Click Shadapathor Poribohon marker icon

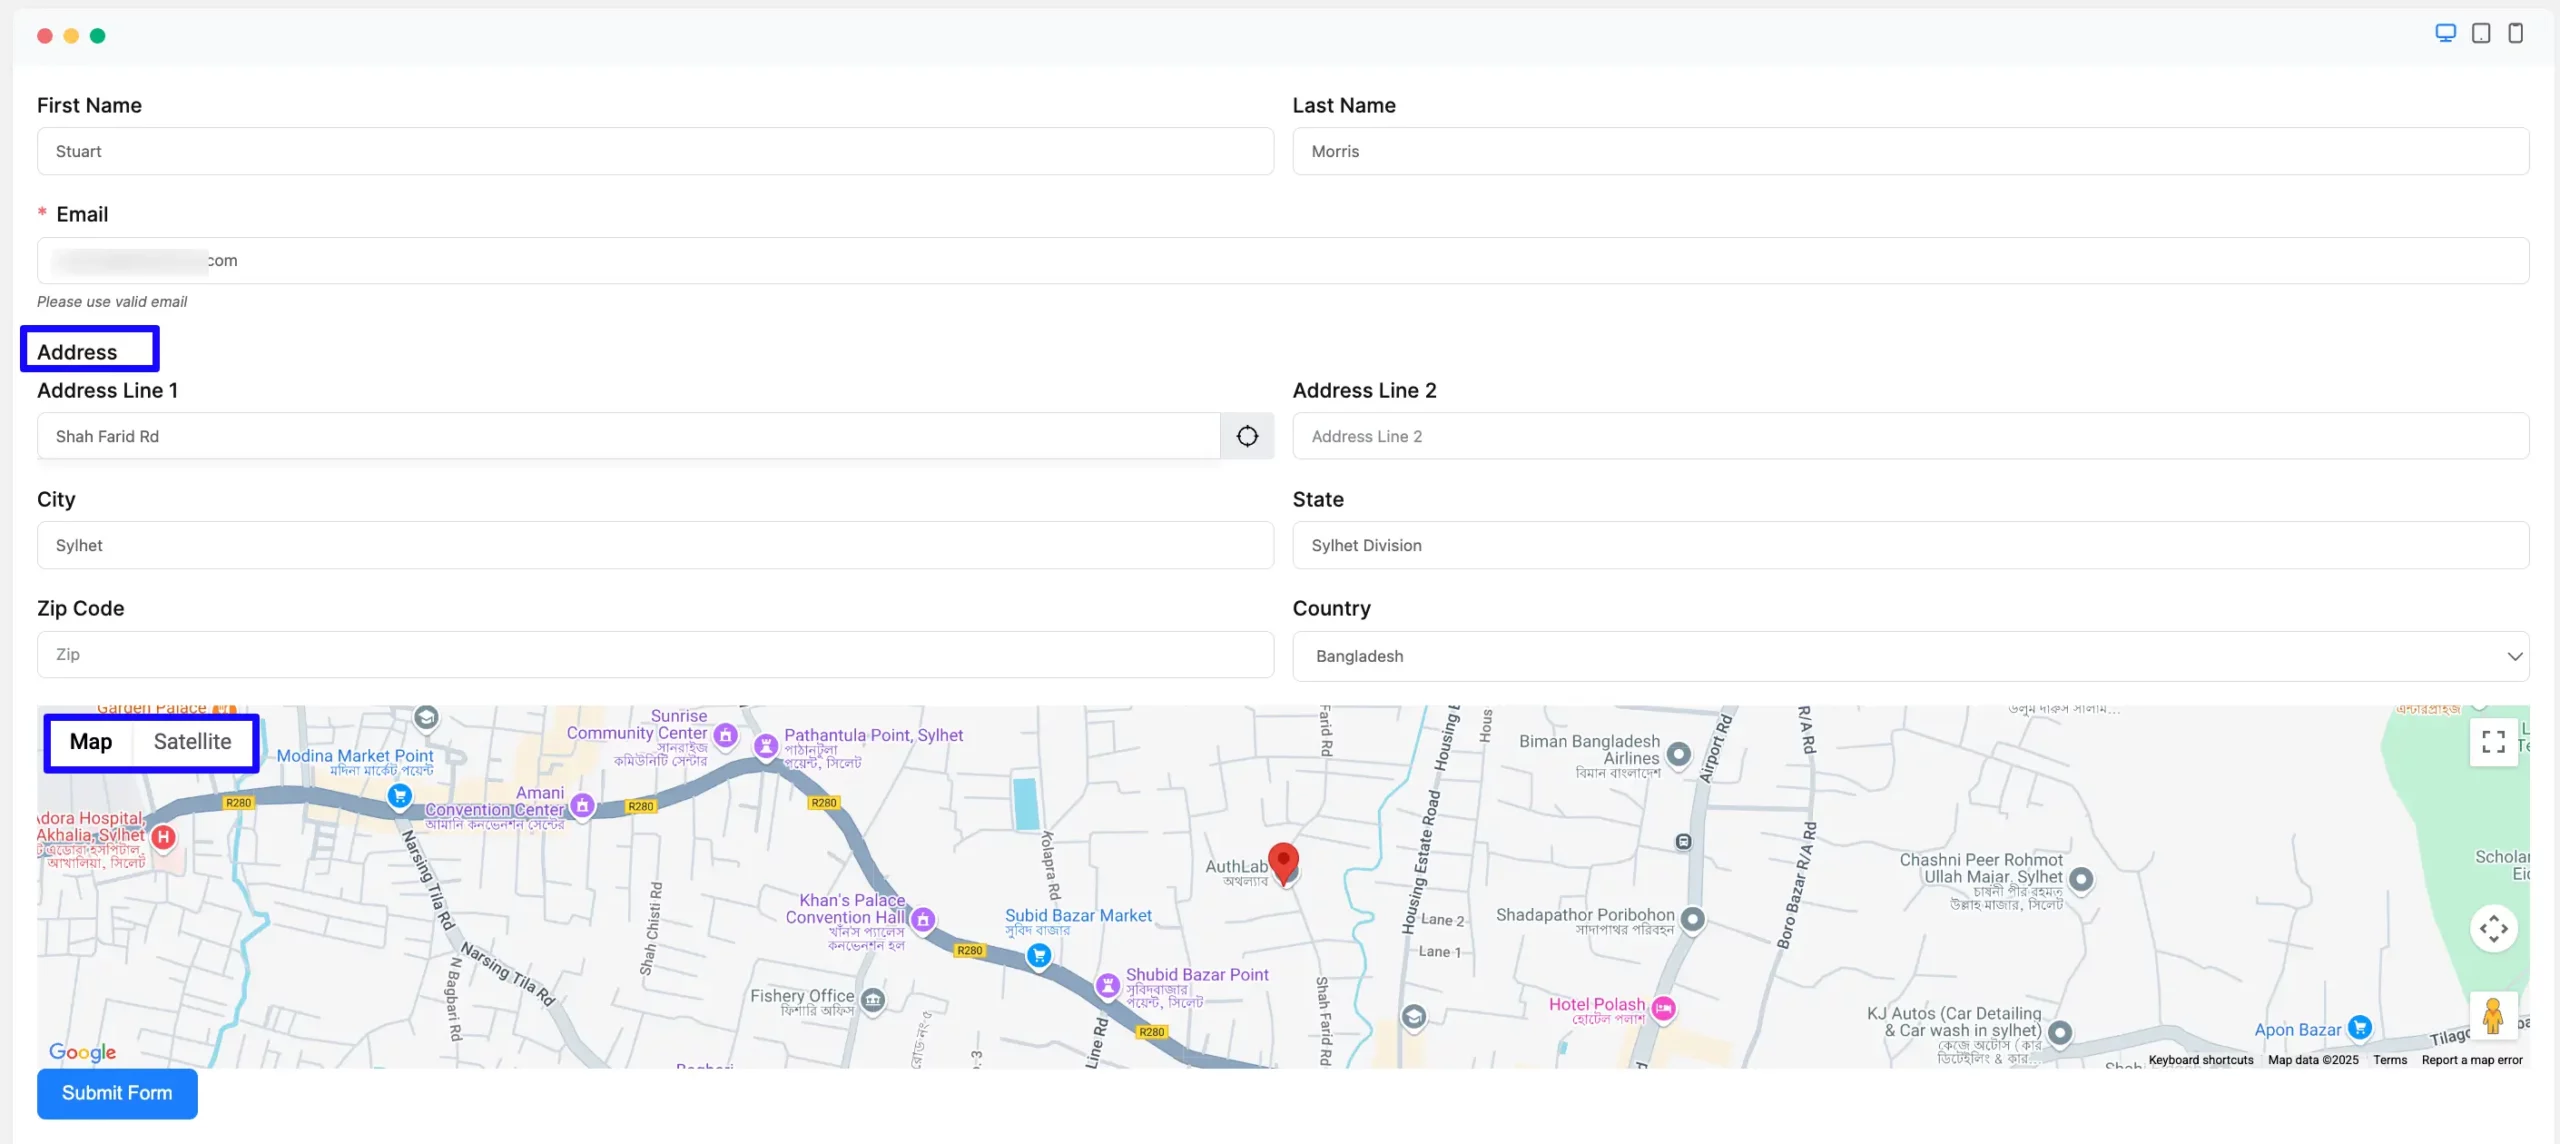click(1692, 918)
